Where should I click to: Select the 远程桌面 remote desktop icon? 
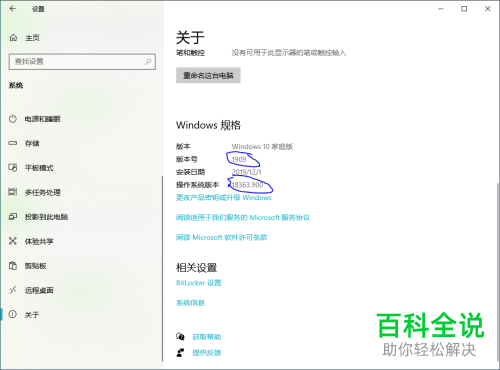point(13,290)
